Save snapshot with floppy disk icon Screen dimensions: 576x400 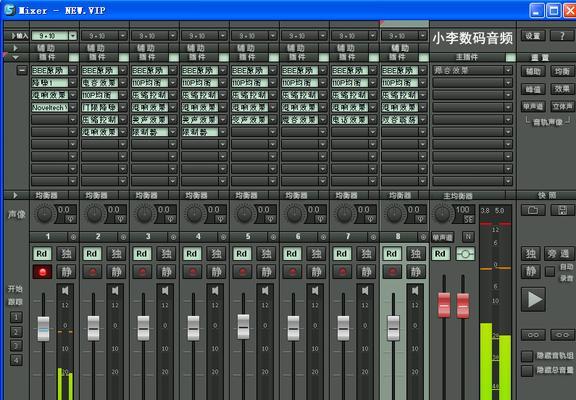coord(562,210)
